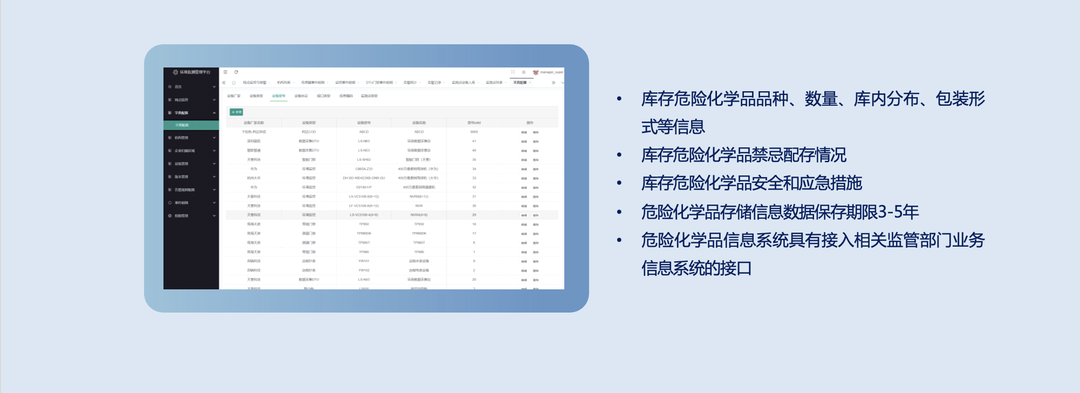Click the delete link in the ABCD row
The height and width of the screenshot is (393, 1080).
pyautogui.click(x=535, y=131)
